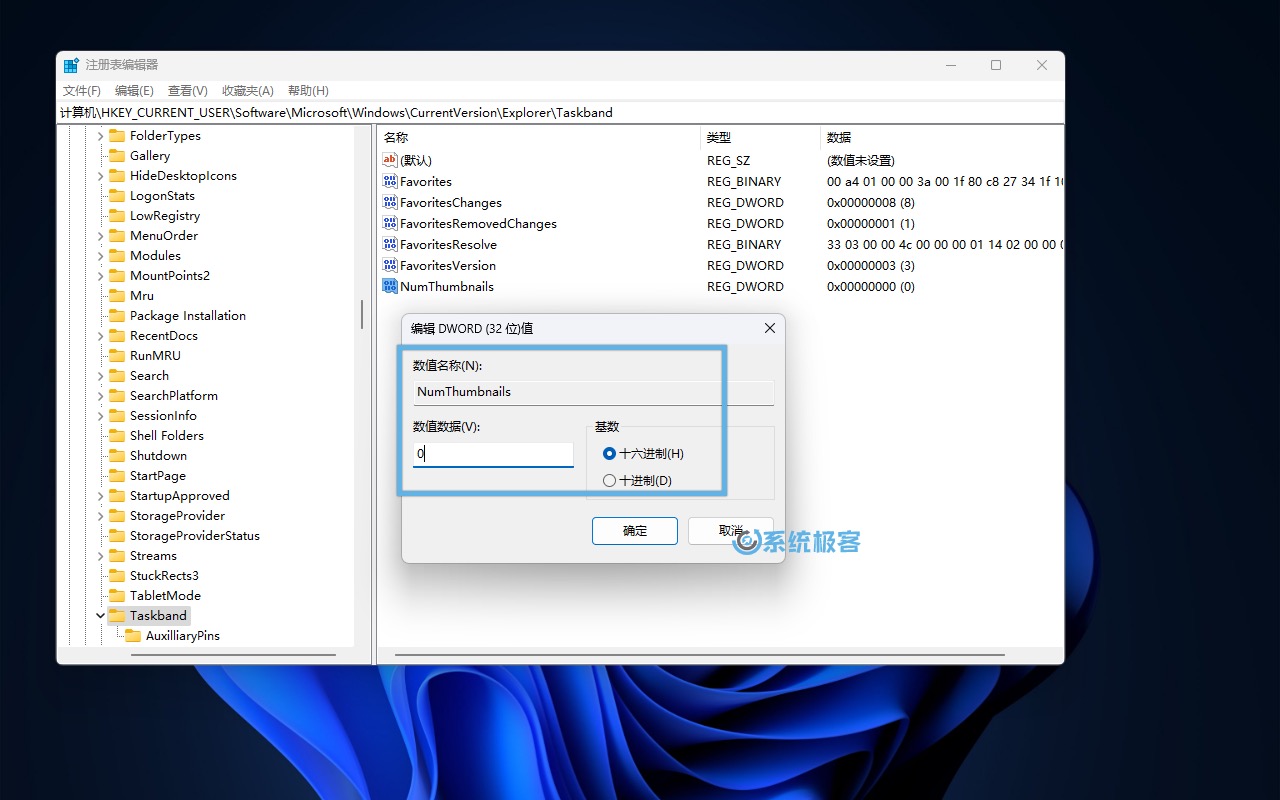Click the icon of NumThumbnails value
Screen dimensions: 1280x800
(390, 286)
